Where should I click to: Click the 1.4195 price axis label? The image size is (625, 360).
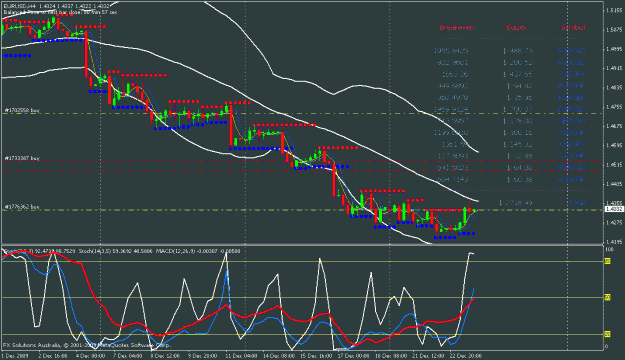click(x=614, y=242)
